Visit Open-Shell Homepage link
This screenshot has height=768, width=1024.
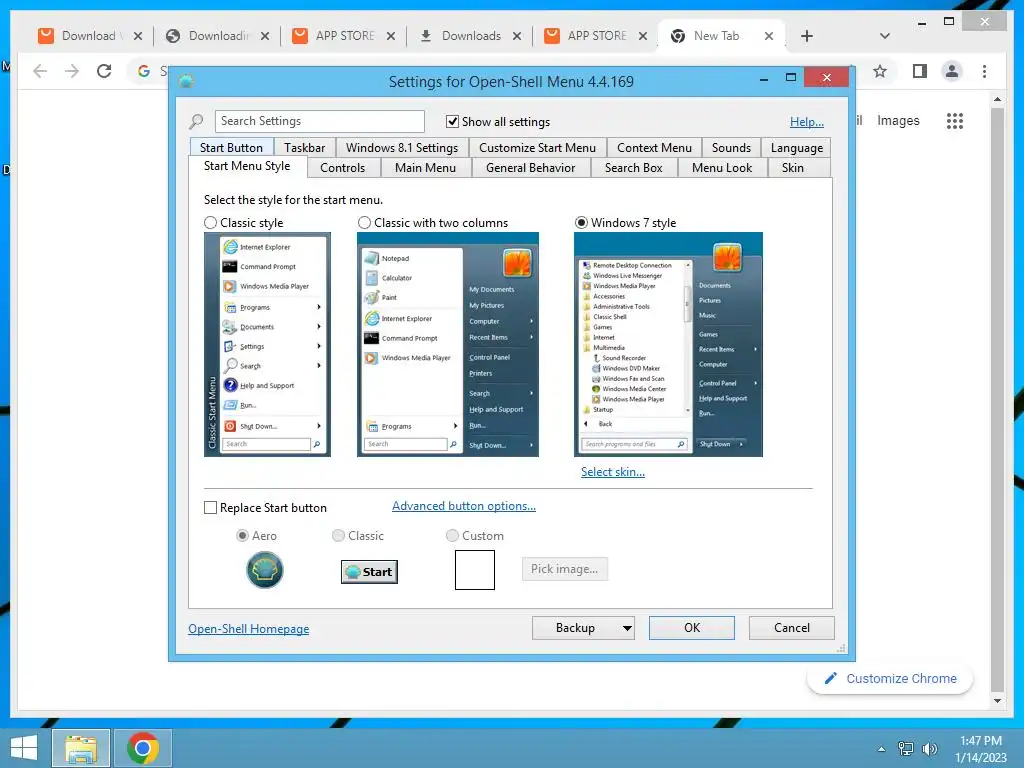(x=249, y=629)
